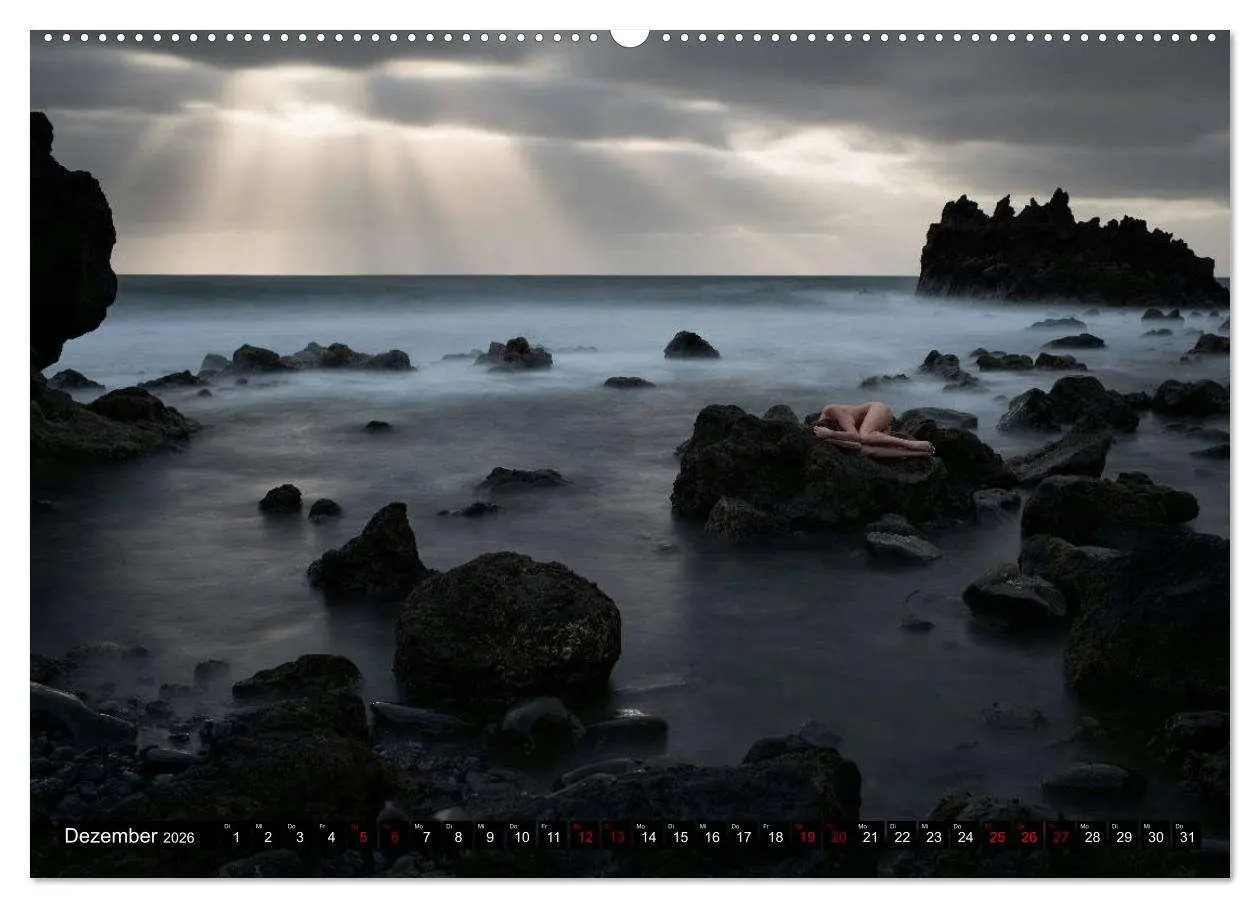Select day 22 in the calendar strip
This screenshot has width=1260, height=908.
(x=902, y=836)
